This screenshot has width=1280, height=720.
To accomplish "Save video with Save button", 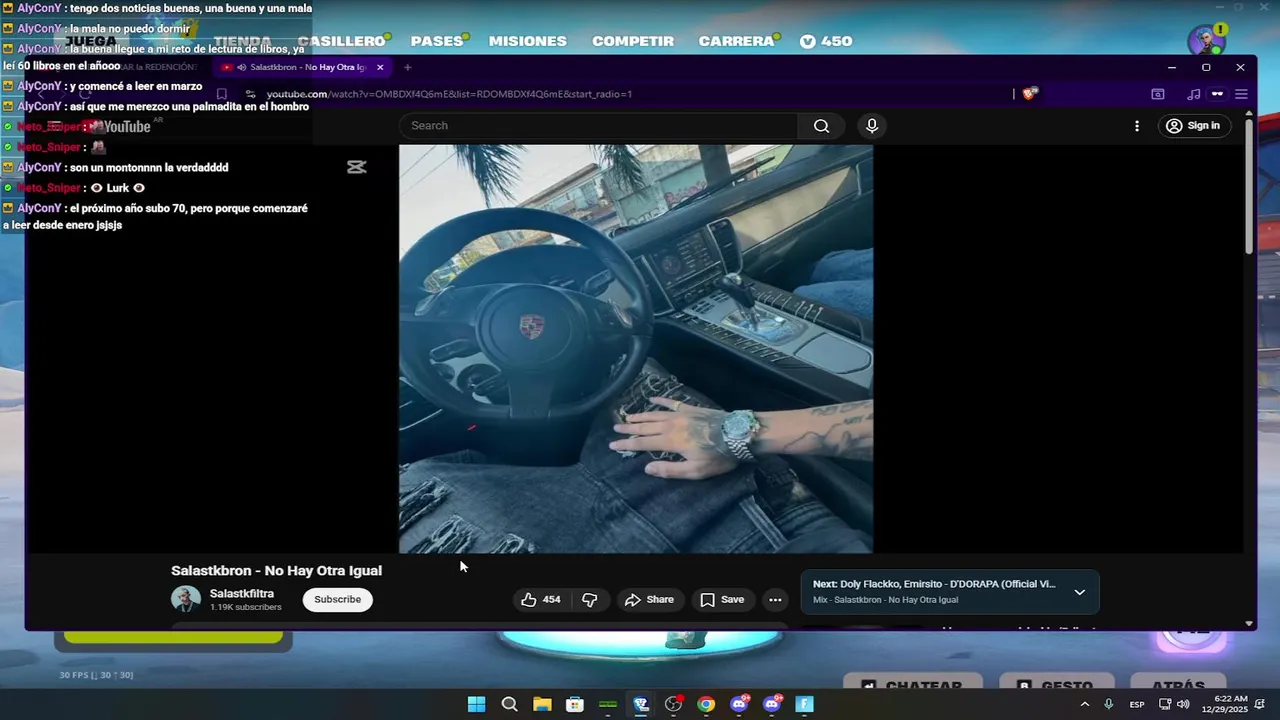I will 722,600.
